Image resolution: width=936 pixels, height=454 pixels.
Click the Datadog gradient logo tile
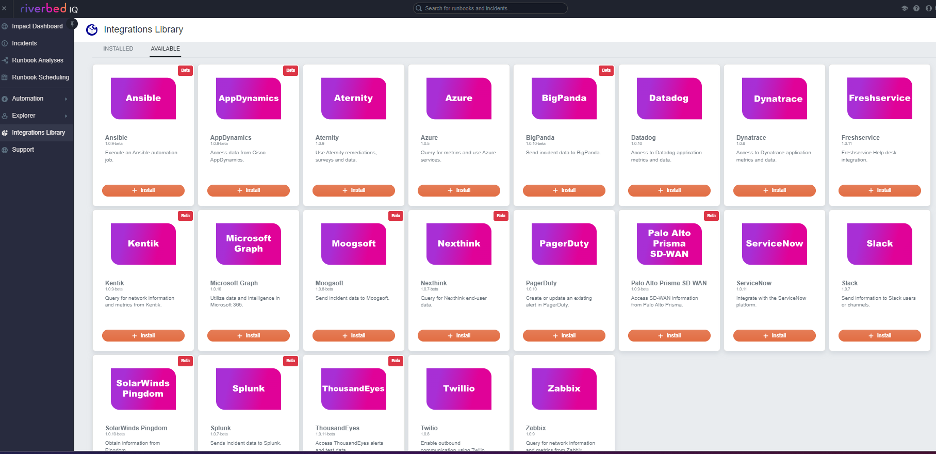[669, 98]
